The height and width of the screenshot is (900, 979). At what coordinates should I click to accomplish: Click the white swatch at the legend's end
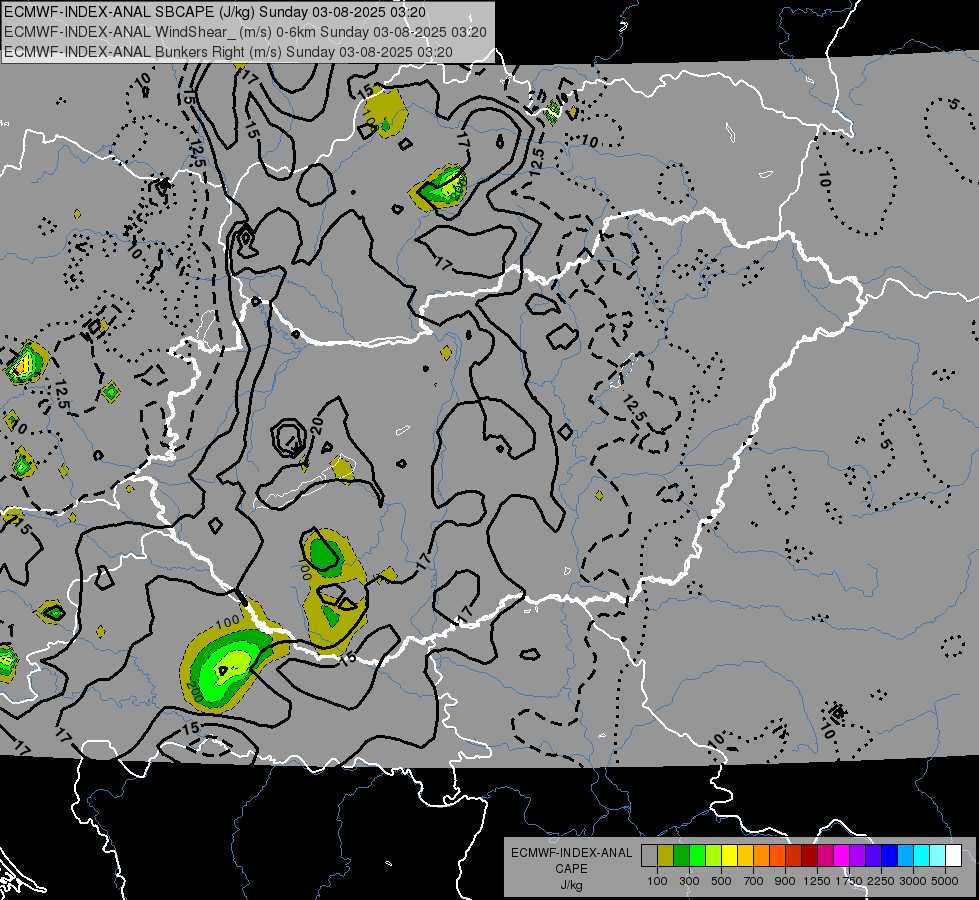[x=954, y=856]
